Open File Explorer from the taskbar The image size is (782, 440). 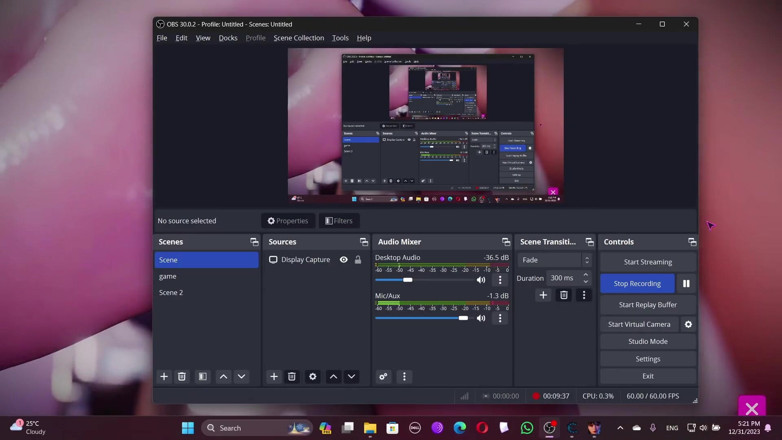[370, 428]
